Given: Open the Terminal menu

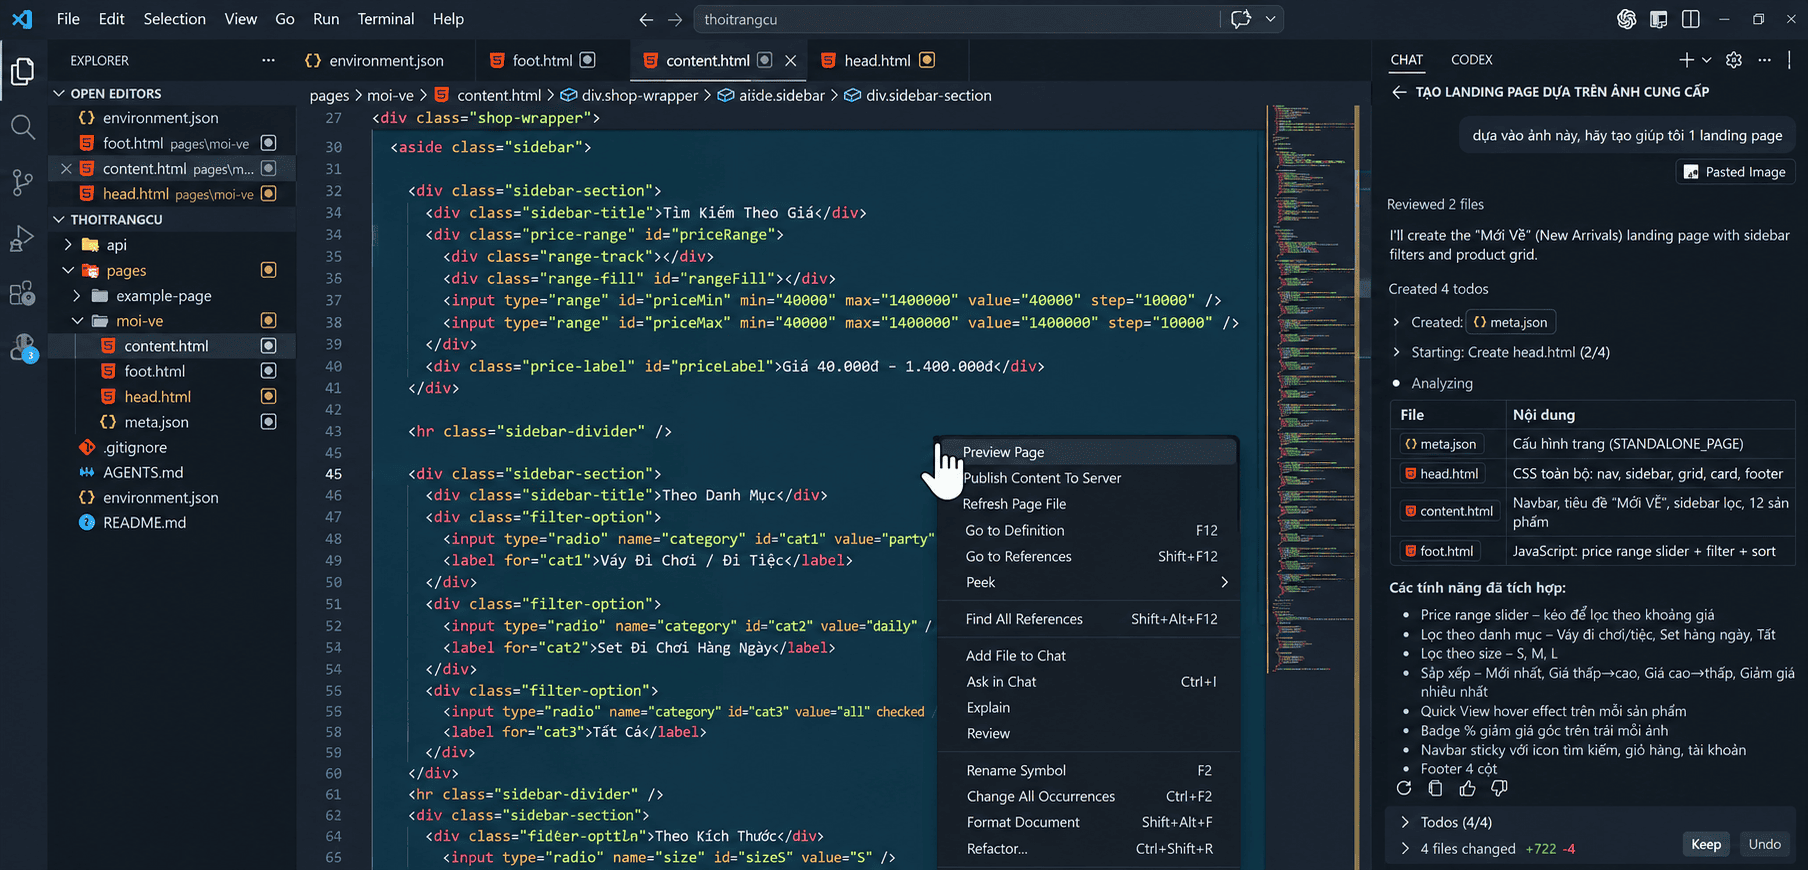Looking at the screenshot, I should pos(385,19).
